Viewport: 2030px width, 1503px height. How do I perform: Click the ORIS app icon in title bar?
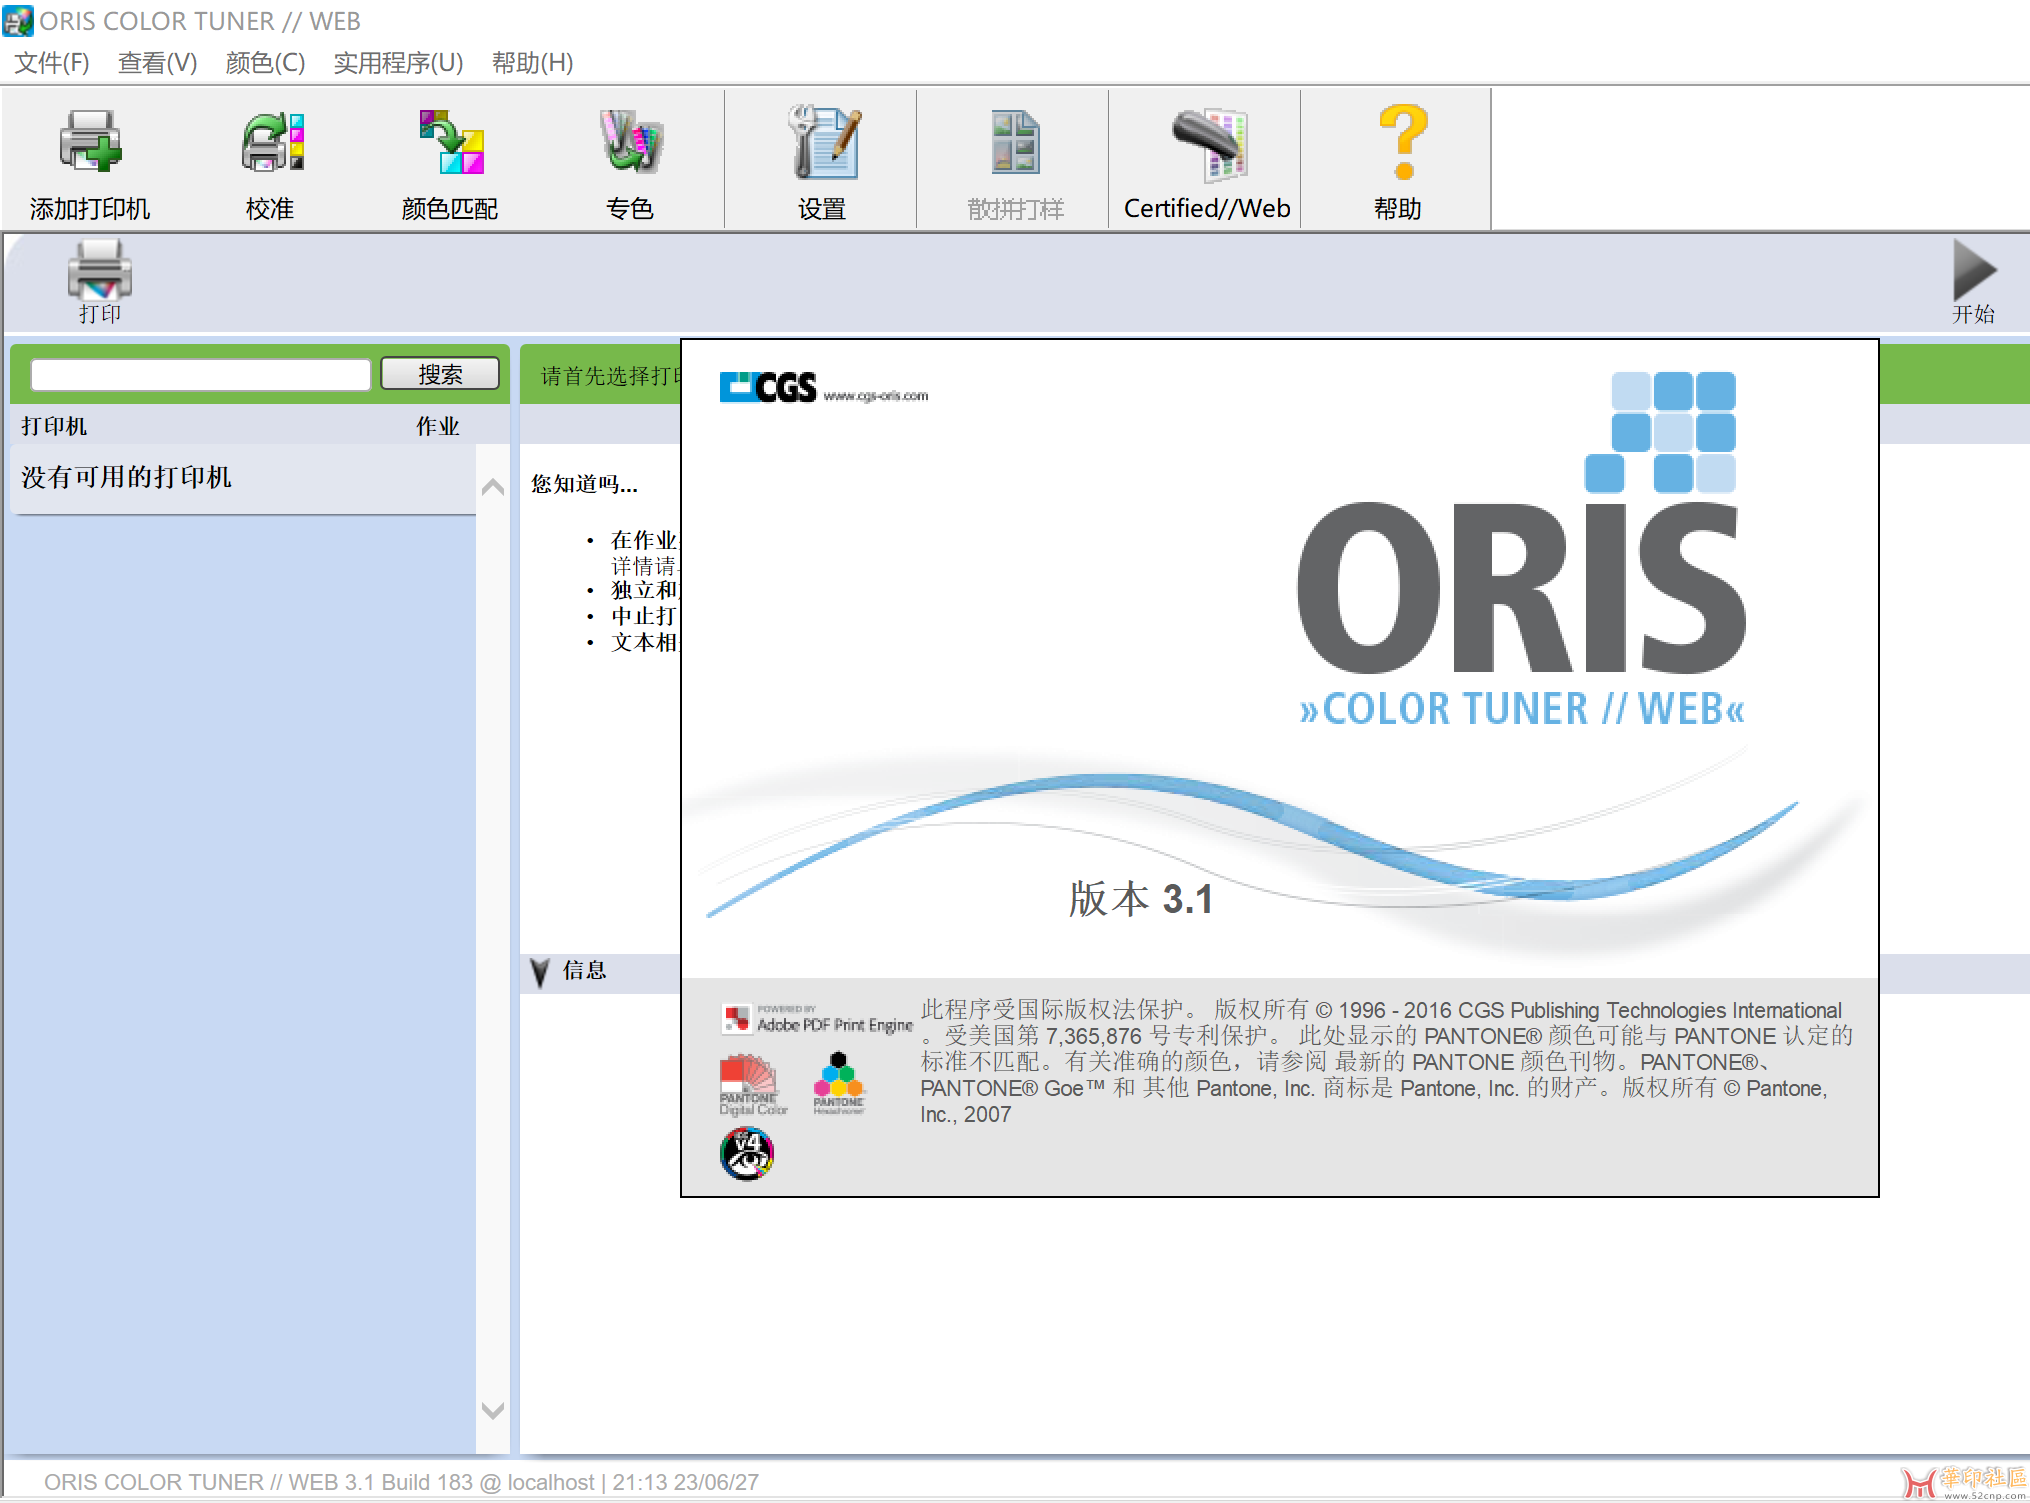(x=18, y=21)
